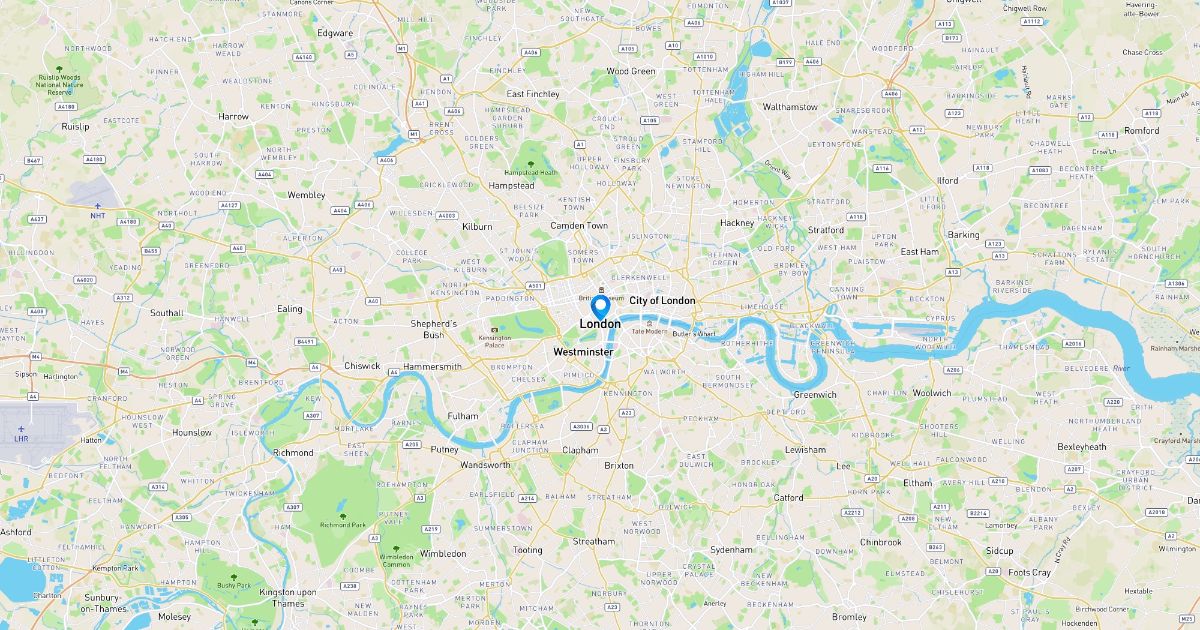Click the City of London label
1200x630 pixels.
pyautogui.click(x=662, y=300)
